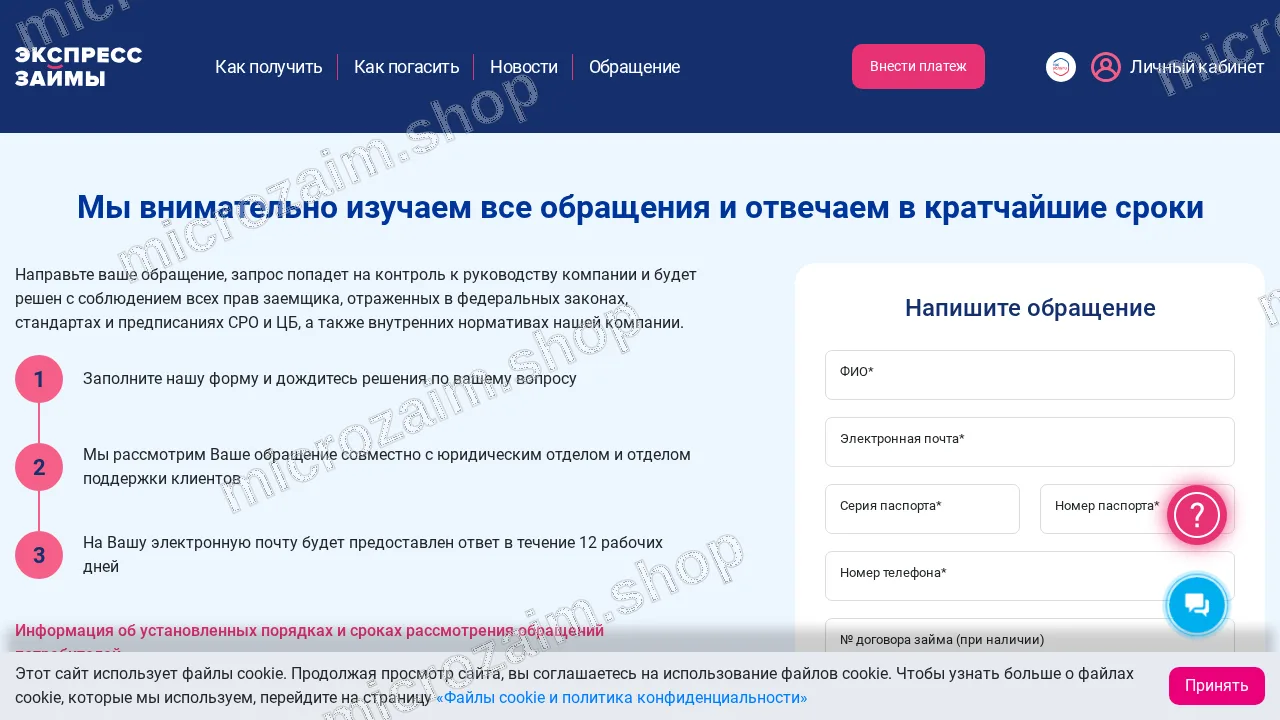
Task: Click the Напишите обращение form heading
Action: point(1030,308)
